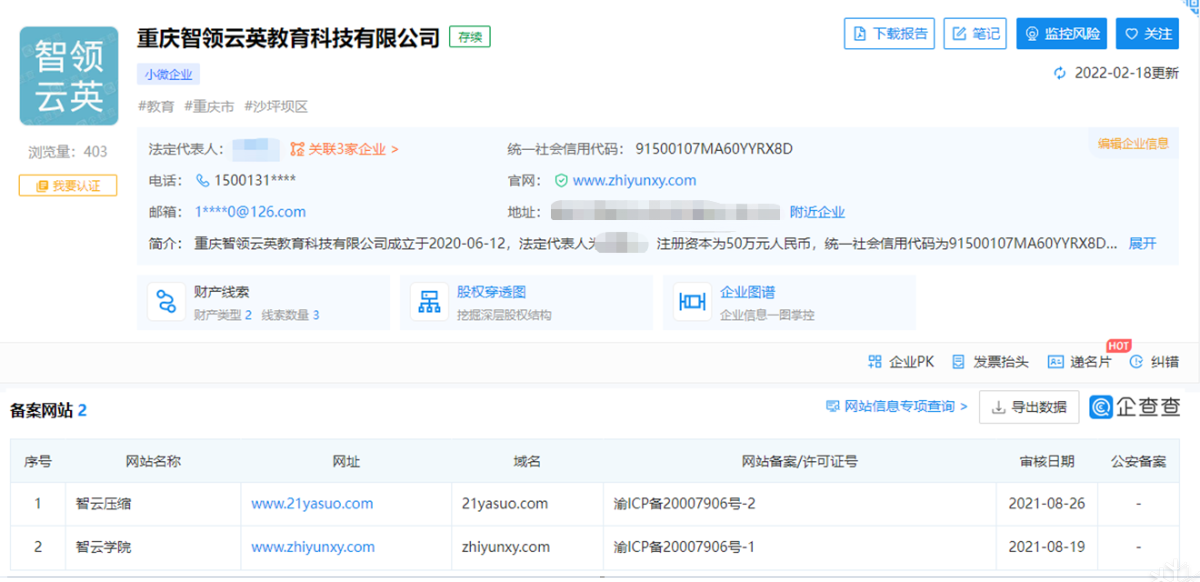Click the 企查查 logo

click(1135, 407)
